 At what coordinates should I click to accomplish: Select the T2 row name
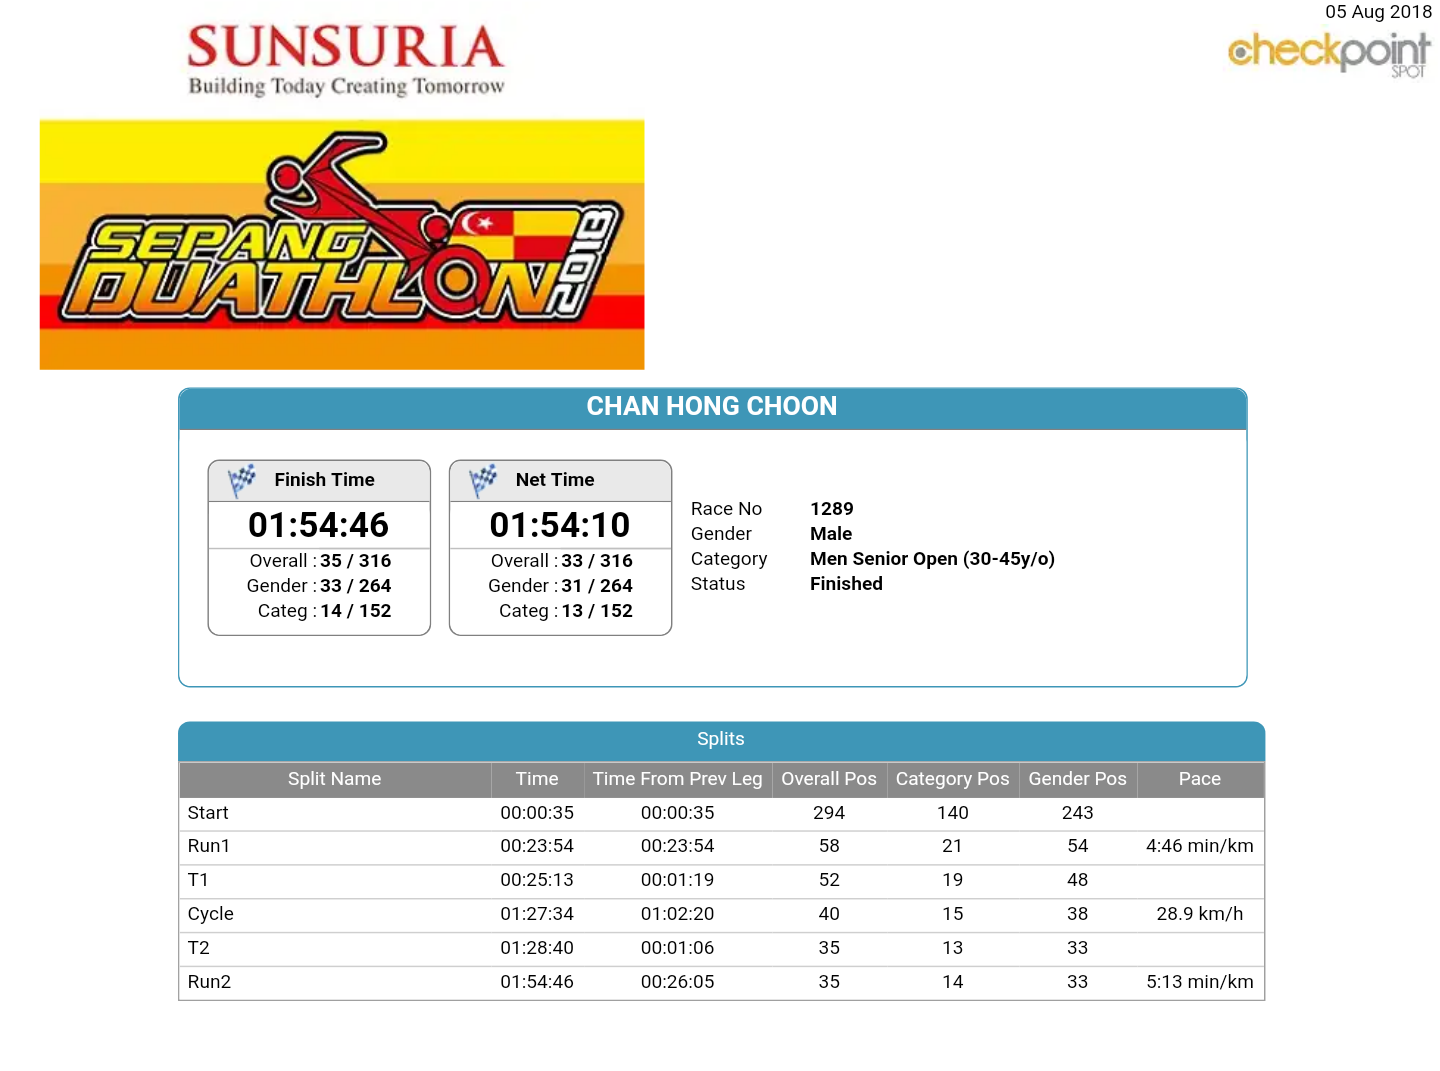pyautogui.click(x=199, y=948)
